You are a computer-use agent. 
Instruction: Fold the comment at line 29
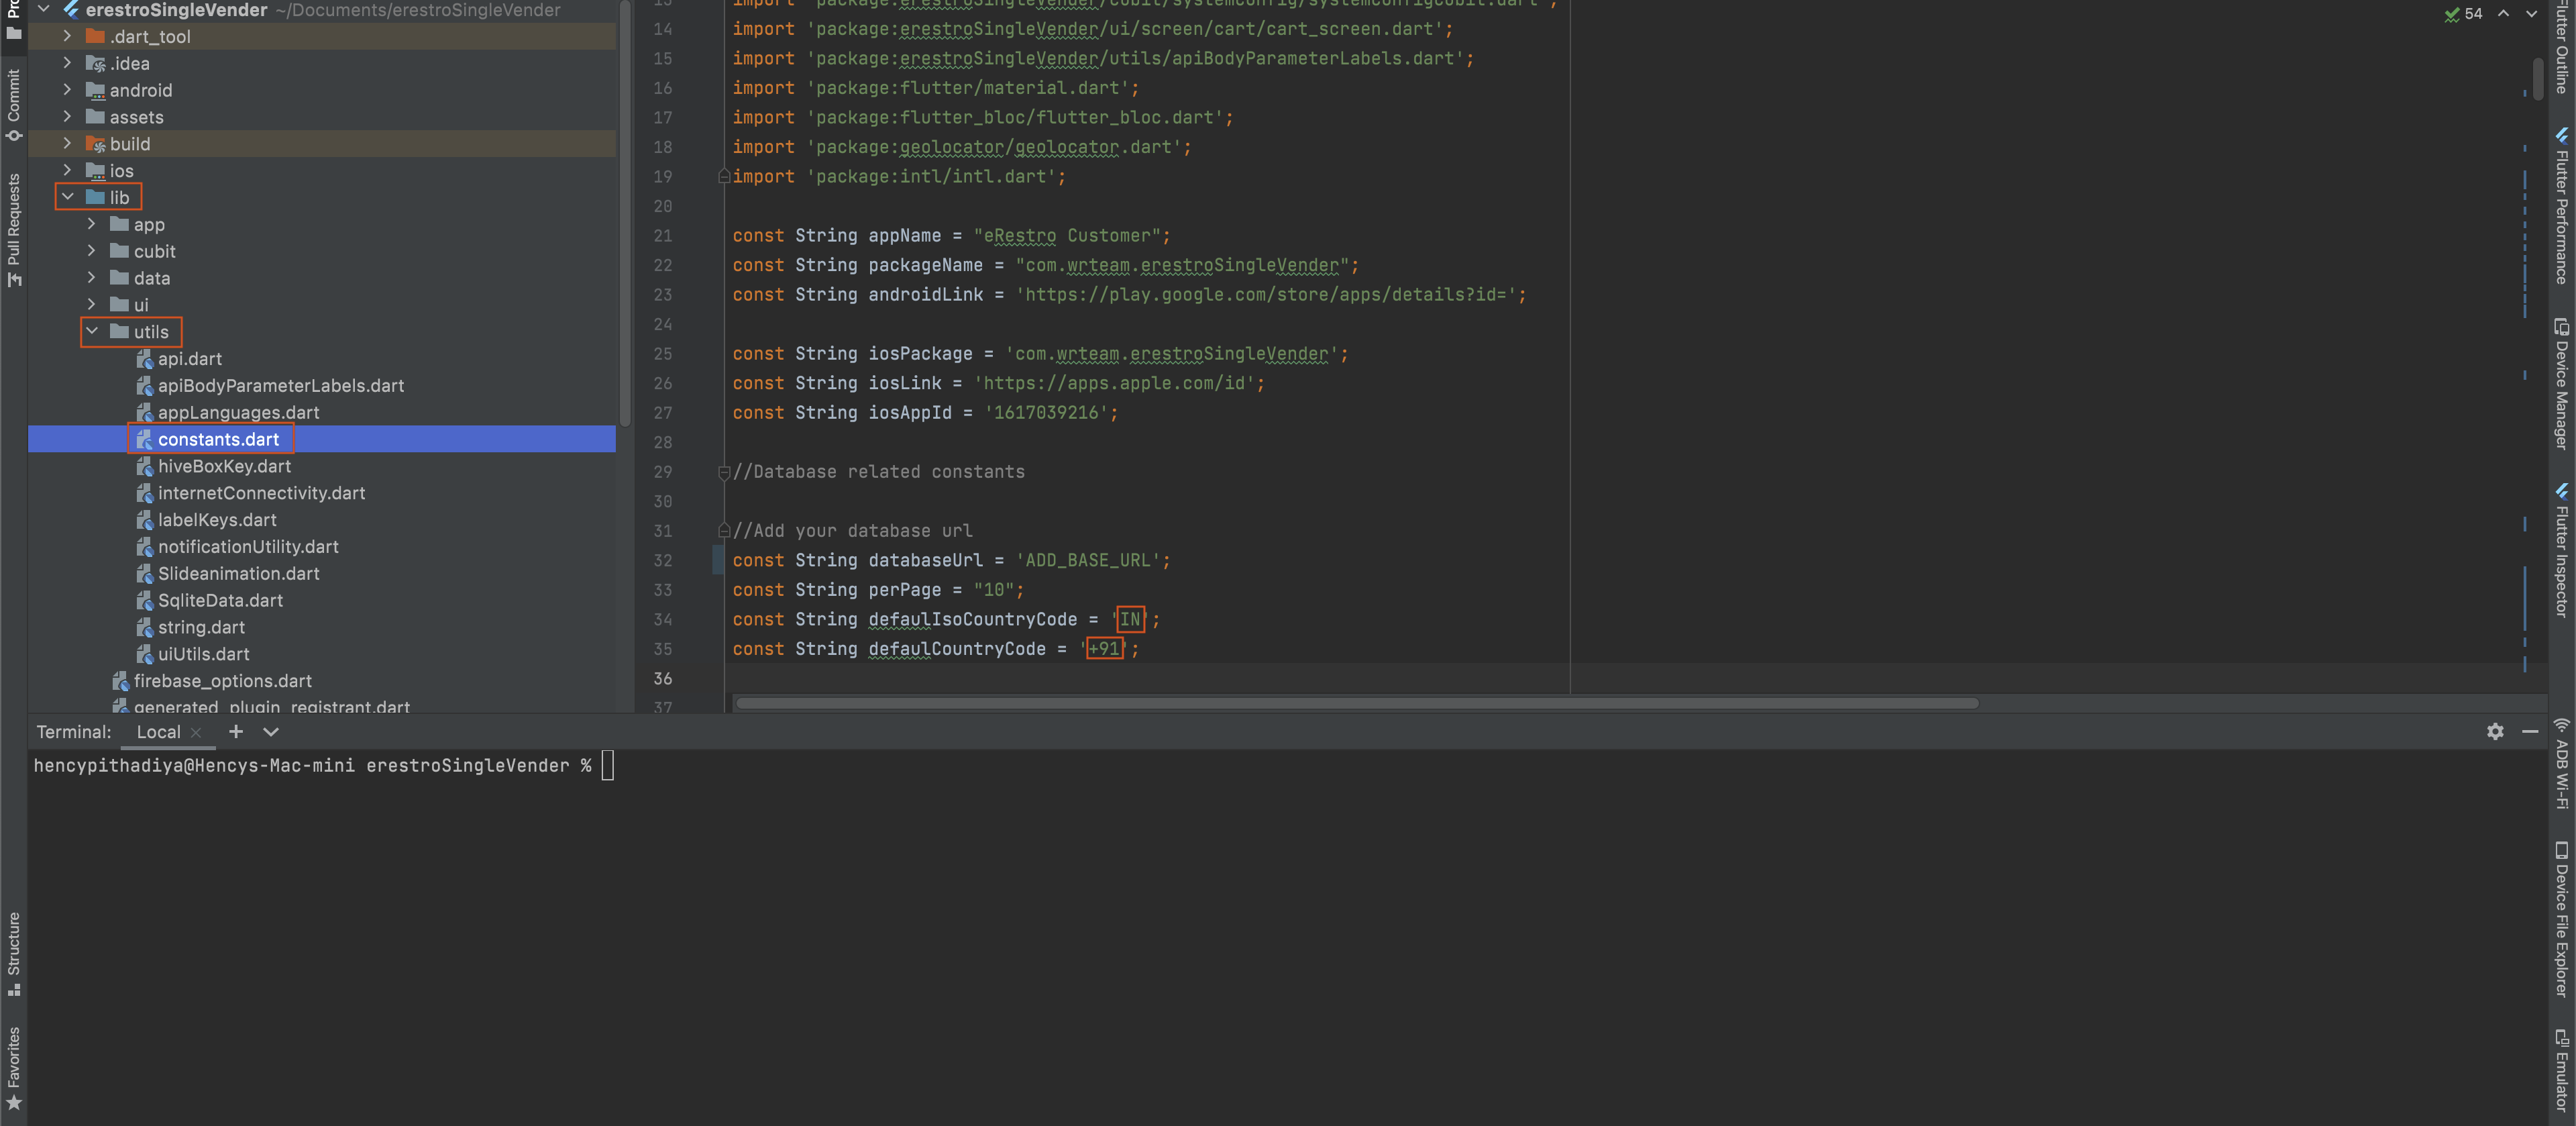coord(723,472)
